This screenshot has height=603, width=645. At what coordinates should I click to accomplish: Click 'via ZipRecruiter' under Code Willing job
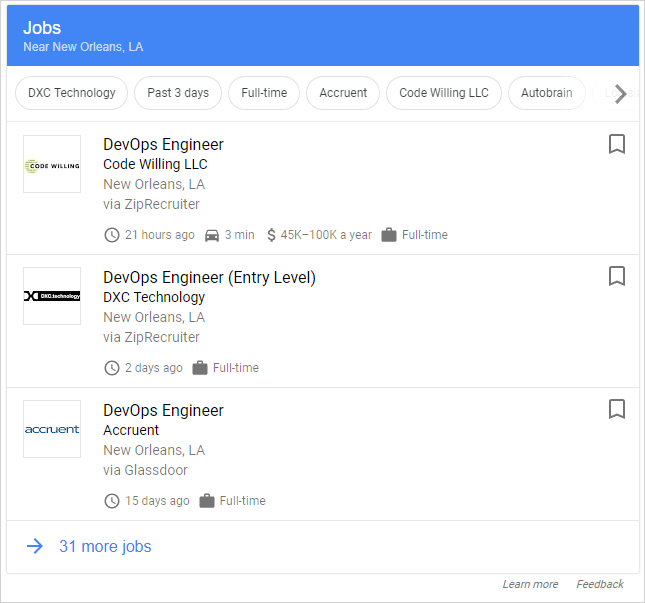coord(151,204)
